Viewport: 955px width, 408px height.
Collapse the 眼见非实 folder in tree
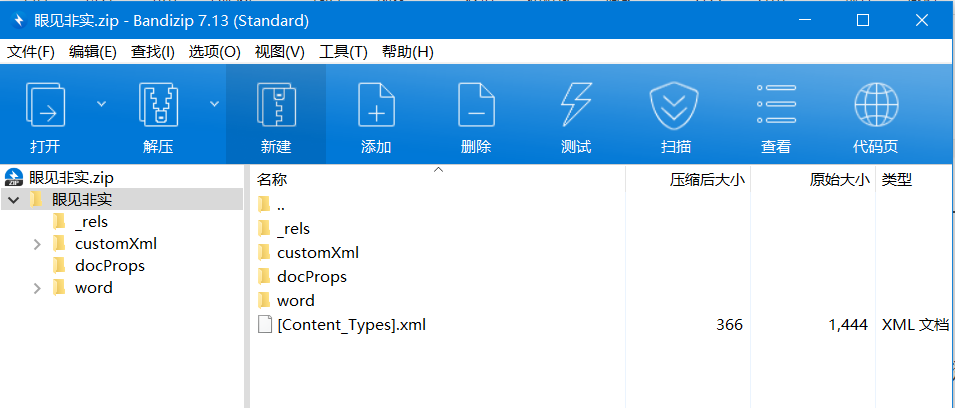tap(14, 200)
